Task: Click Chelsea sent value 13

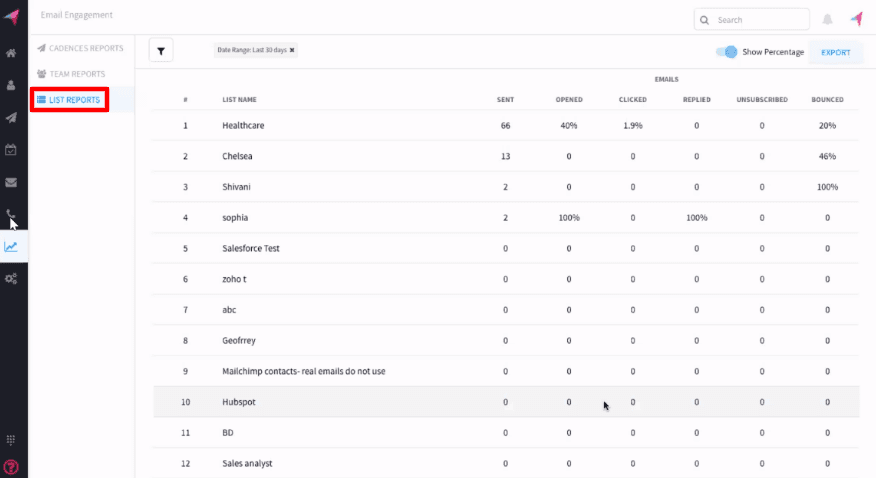Action: [505, 156]
